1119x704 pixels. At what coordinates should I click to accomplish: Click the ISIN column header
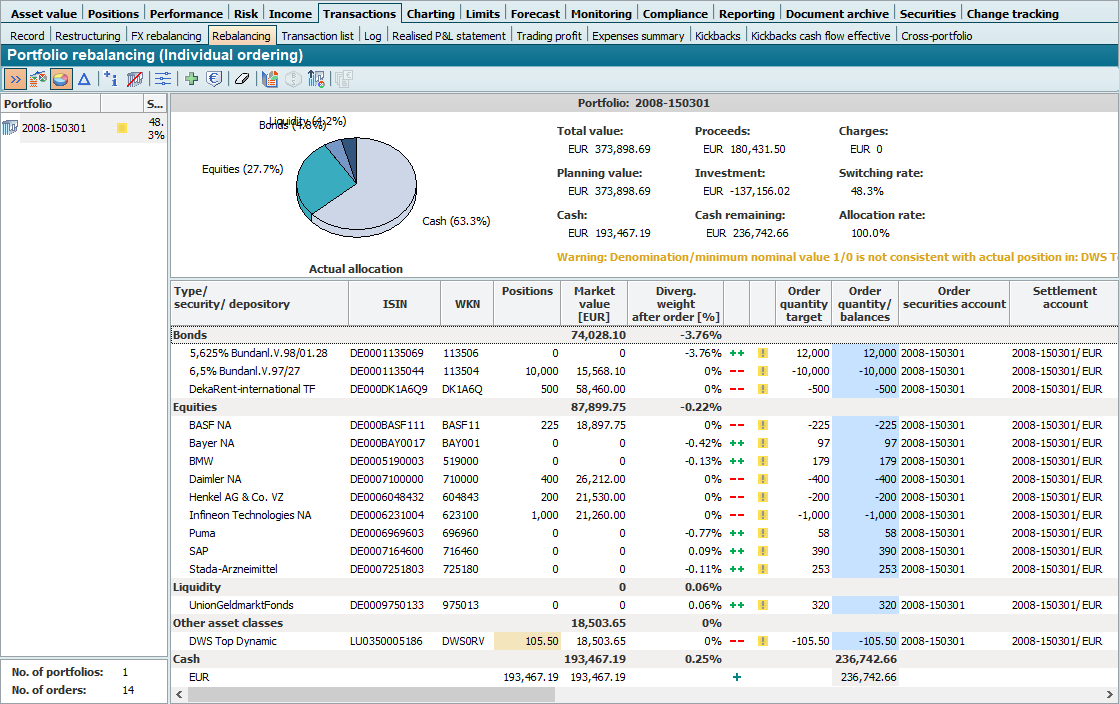coord(394,303)
